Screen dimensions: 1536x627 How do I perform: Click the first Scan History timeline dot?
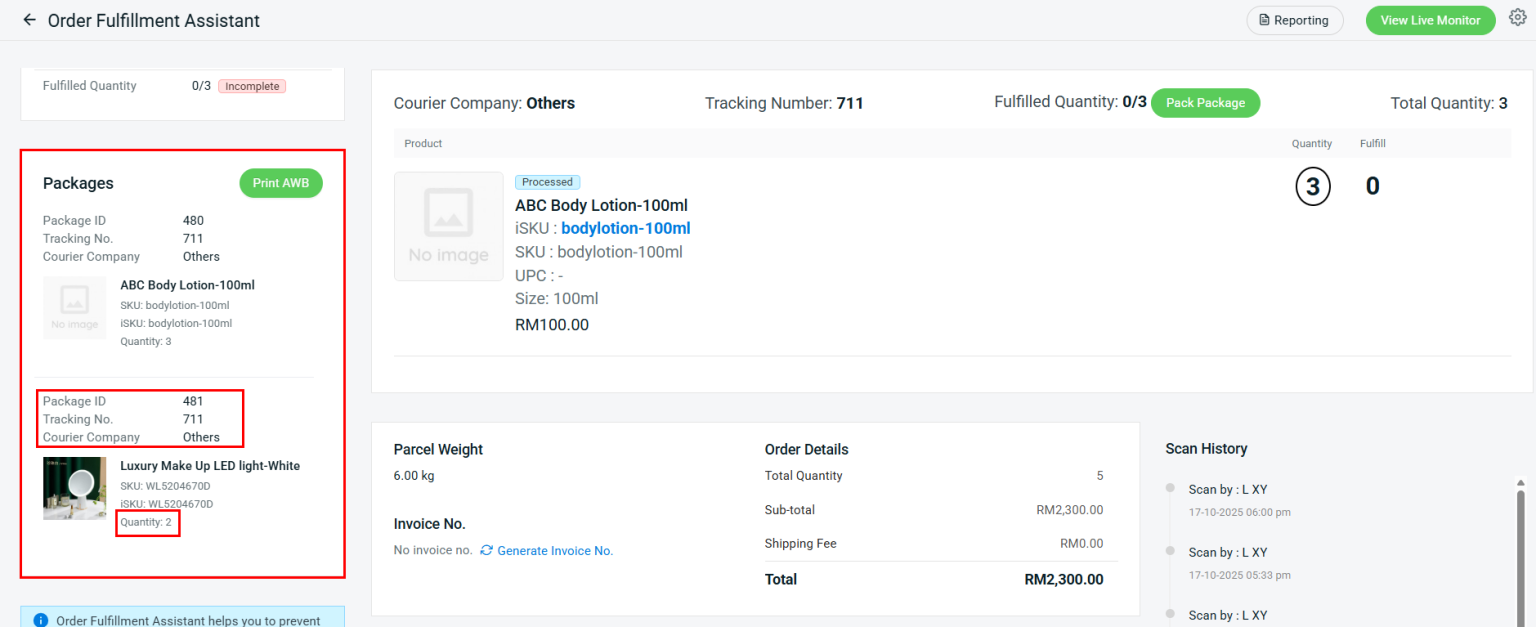pyautogui.click(x=1170, y=488)
